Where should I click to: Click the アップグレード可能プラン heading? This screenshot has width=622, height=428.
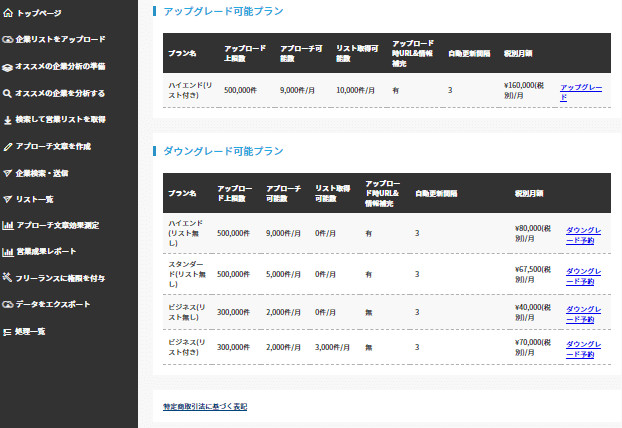(x=223, y=11)
